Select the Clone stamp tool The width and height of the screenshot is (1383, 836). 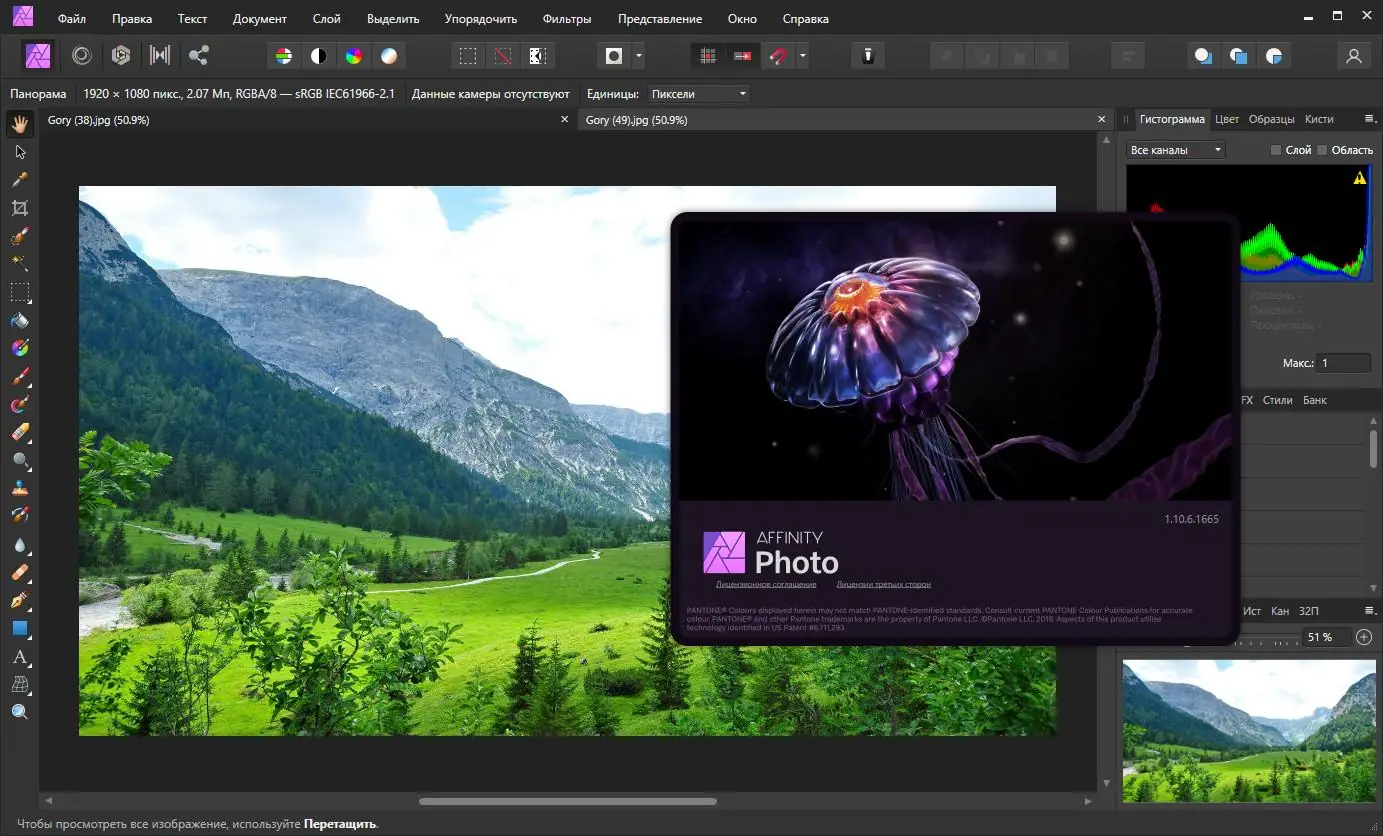pyautogui.click(x=19, y=489)
